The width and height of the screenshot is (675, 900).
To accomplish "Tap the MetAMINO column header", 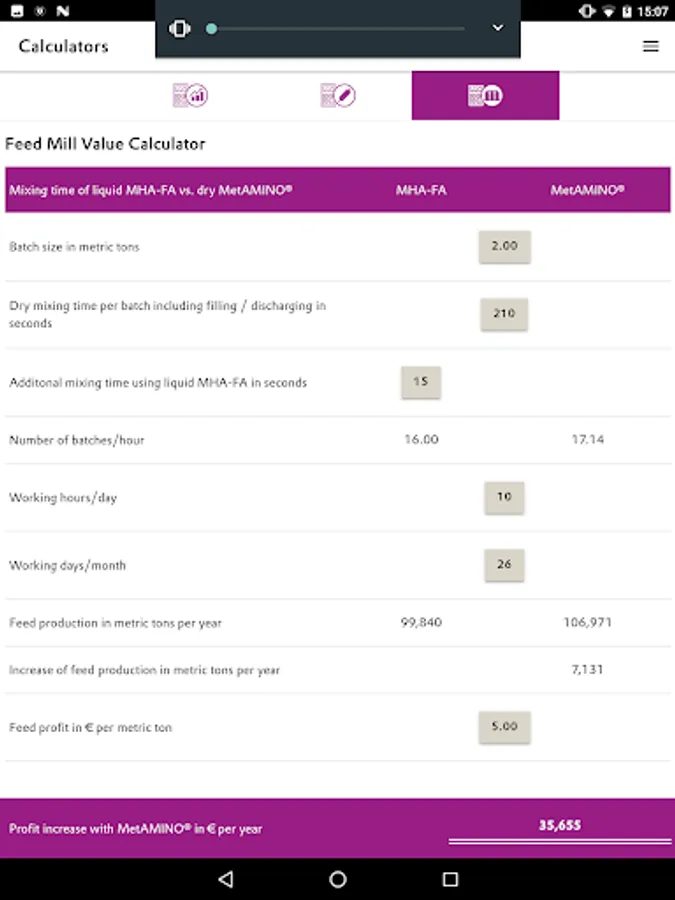I will [587, 190].
